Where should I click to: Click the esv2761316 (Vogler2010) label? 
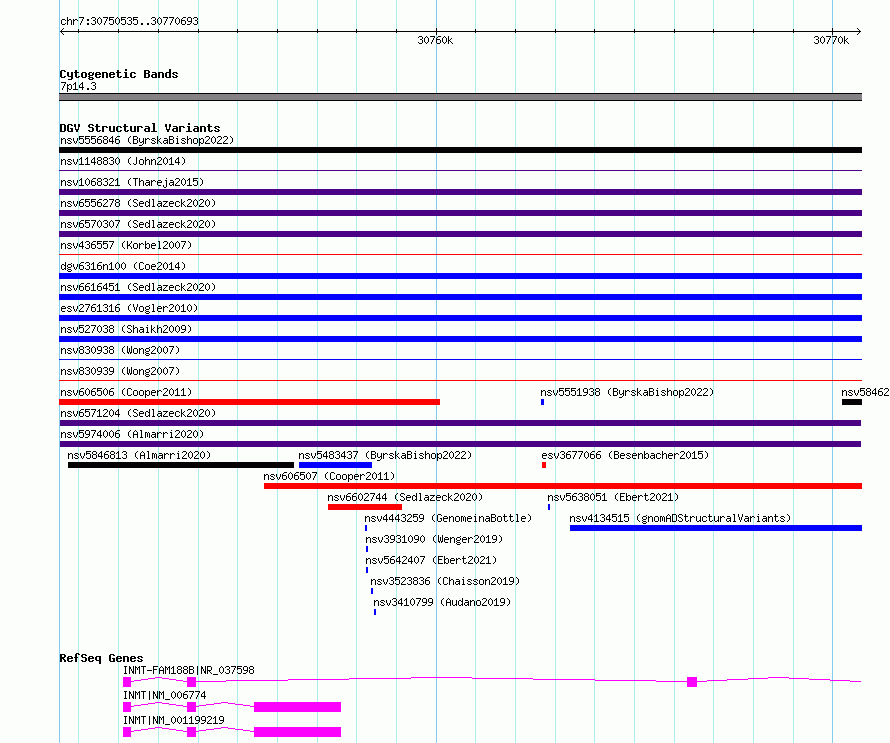pos(129,308)
